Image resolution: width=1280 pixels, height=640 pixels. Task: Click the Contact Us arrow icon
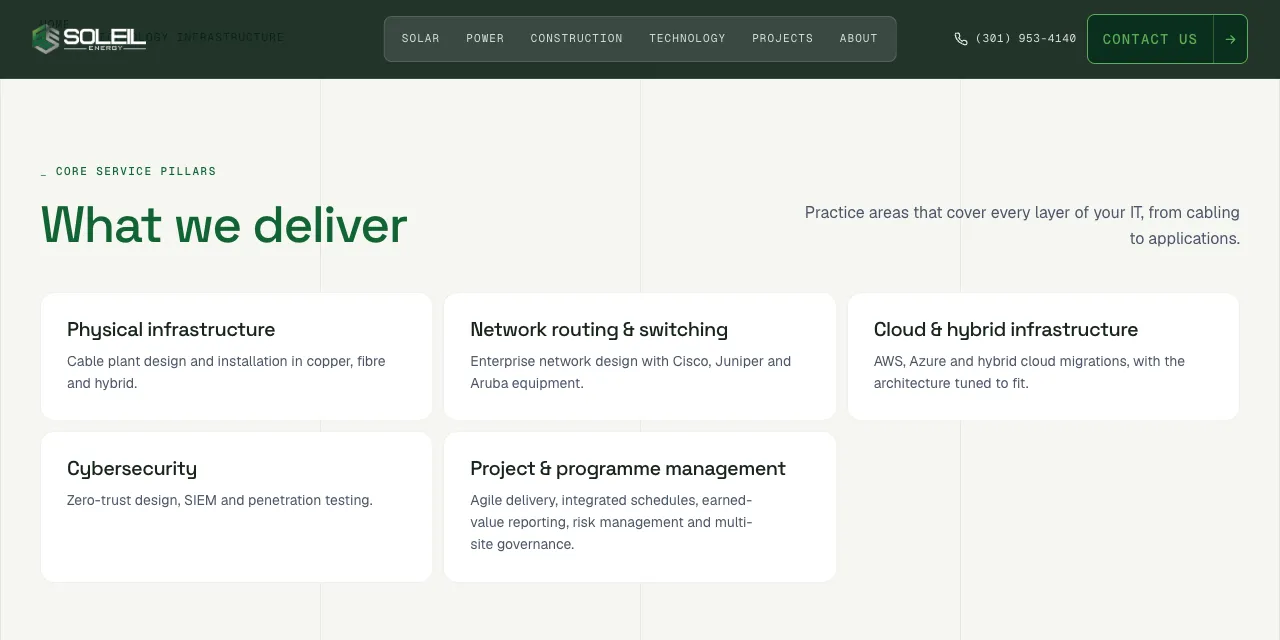tap(1230, 39)
